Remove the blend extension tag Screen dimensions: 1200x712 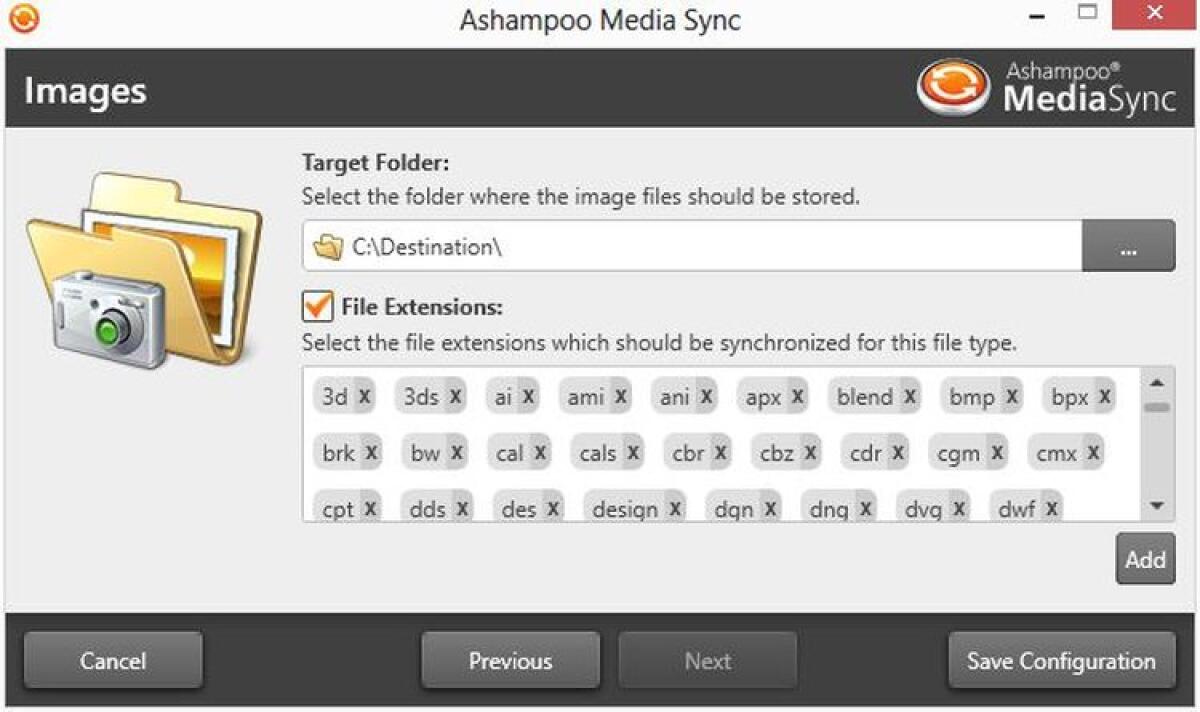911,396
